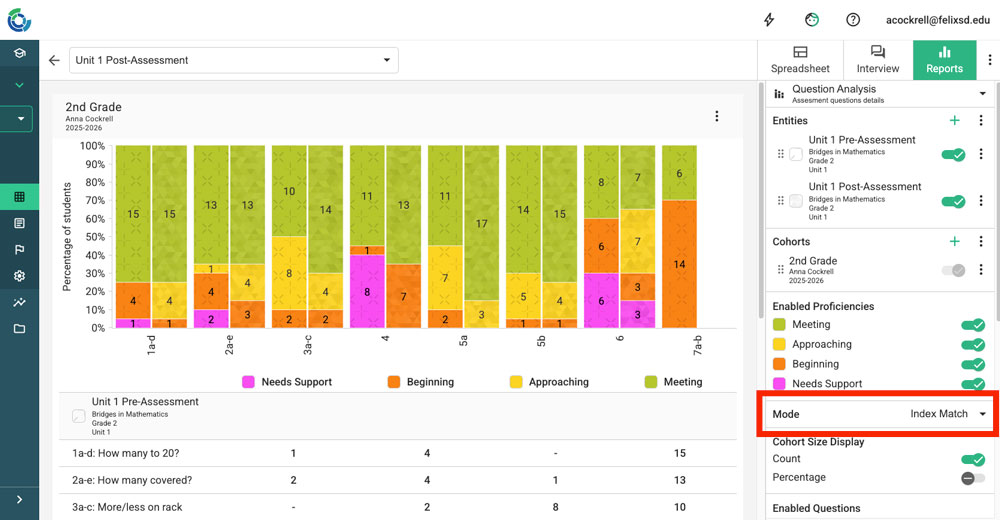The width and height of the screenshot is (1000, 520).
Task: Expand the Question Analysis report selector
Action: tap(880, 94)
